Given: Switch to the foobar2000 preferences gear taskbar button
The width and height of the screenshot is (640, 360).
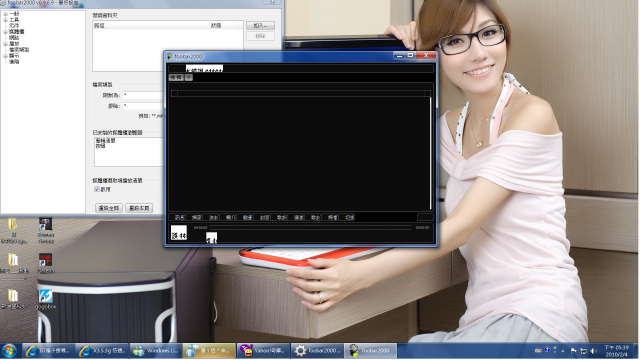Looking at the screenshot, I should pos(317,351).
